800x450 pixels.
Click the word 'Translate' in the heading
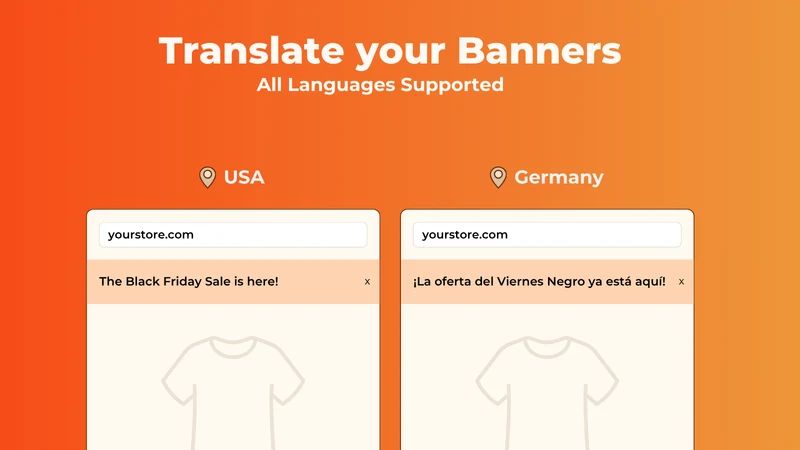(x=252, y=51)
